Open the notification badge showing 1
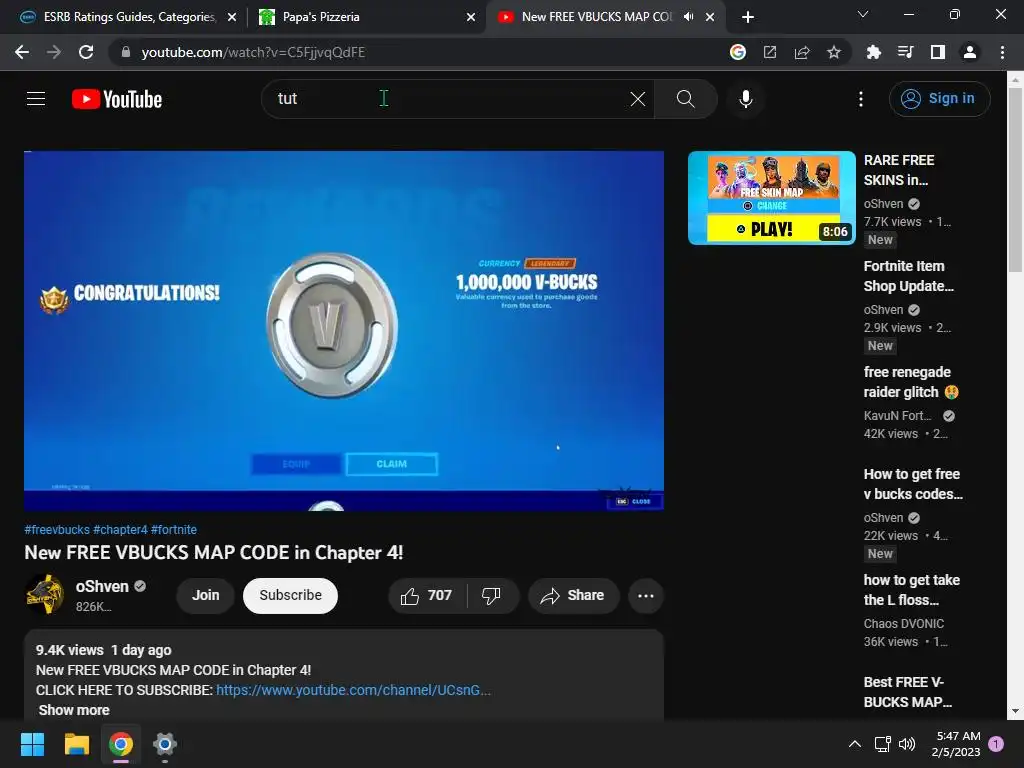 click(996, 744)
